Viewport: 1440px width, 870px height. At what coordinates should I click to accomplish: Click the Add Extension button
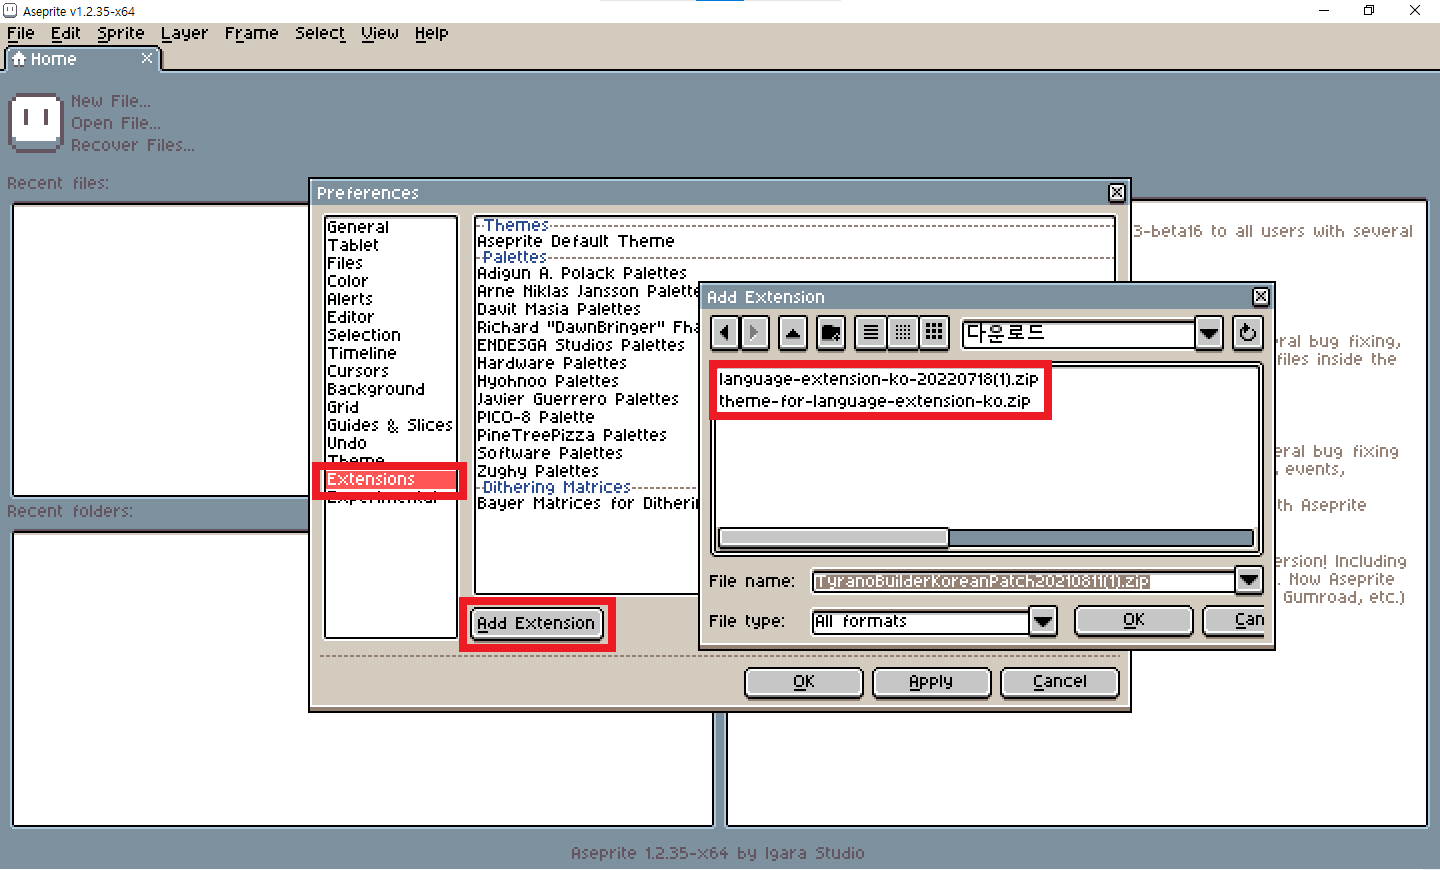click(536, 623)
